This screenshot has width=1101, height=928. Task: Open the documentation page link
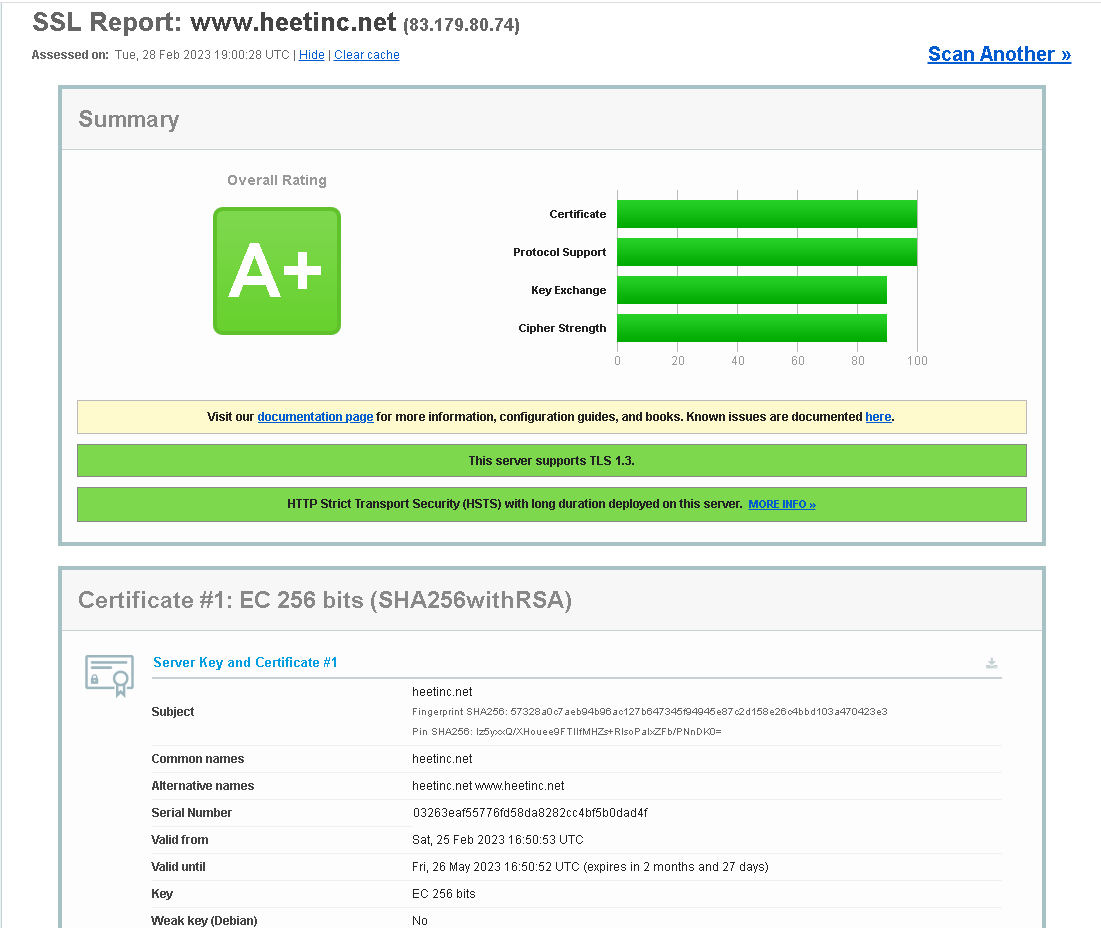coord(315,416)
